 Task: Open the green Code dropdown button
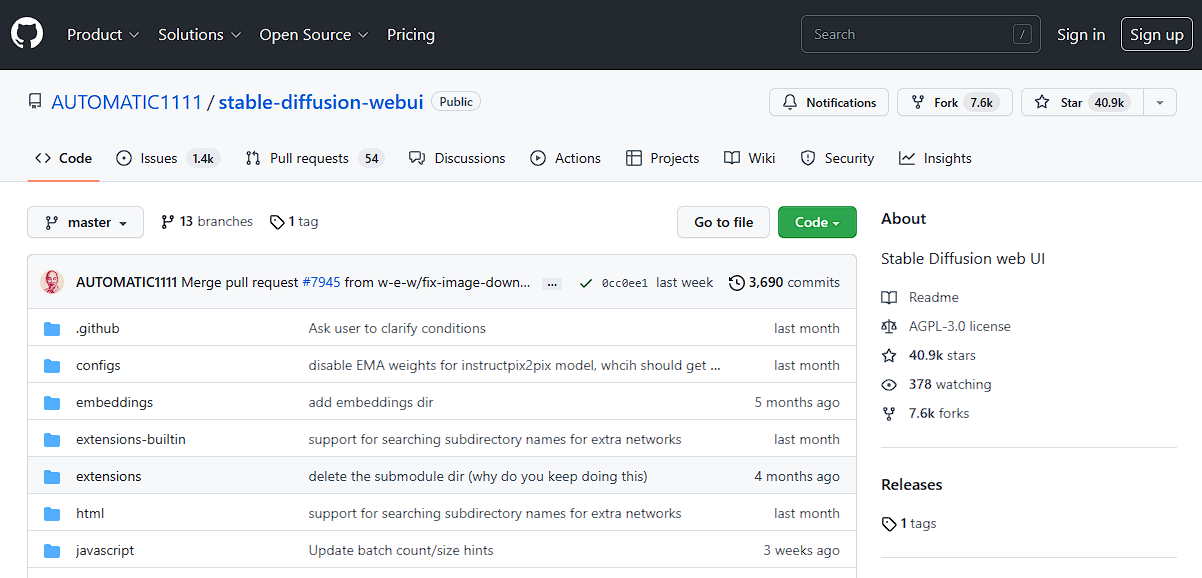pos(817,222)
